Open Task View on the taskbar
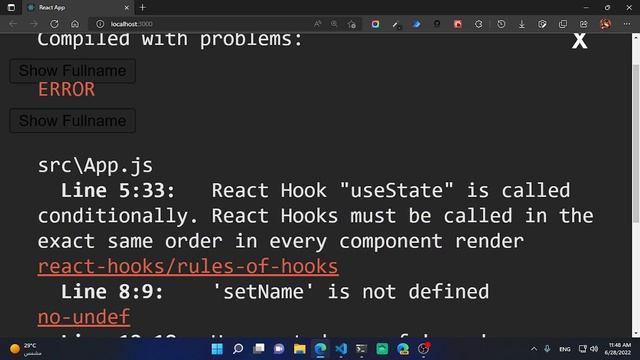 259,349
